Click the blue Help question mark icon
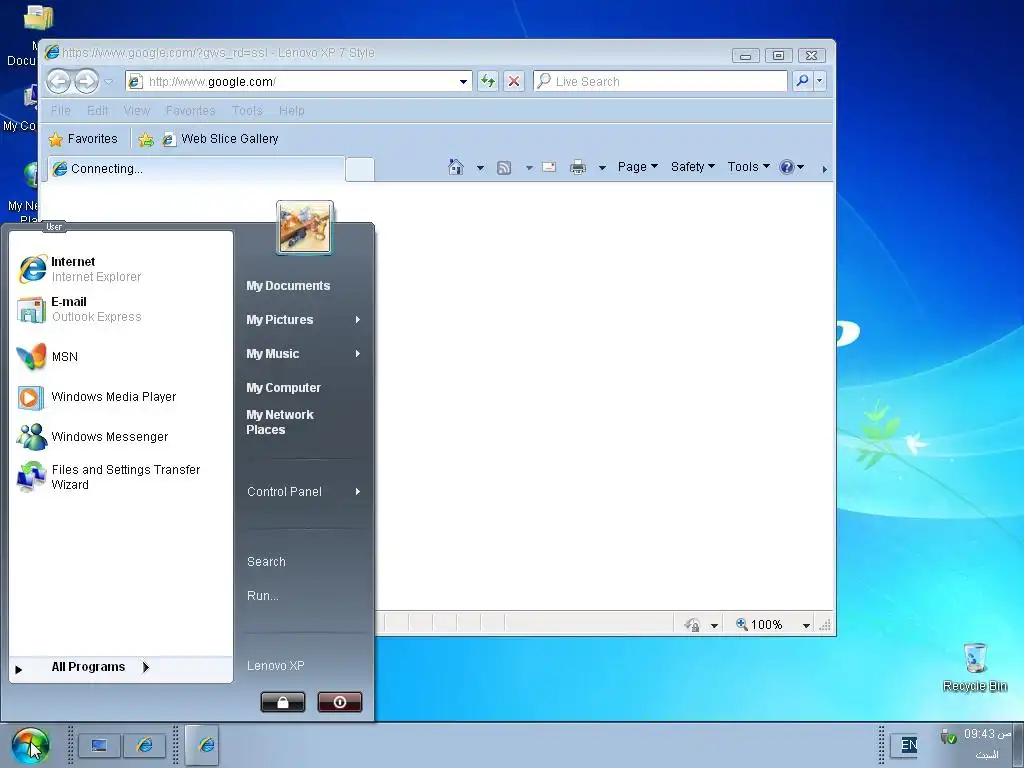Image resolution: width=1024 pixels, height=768 pixels. pyautogui.click(x=787, y=167)
